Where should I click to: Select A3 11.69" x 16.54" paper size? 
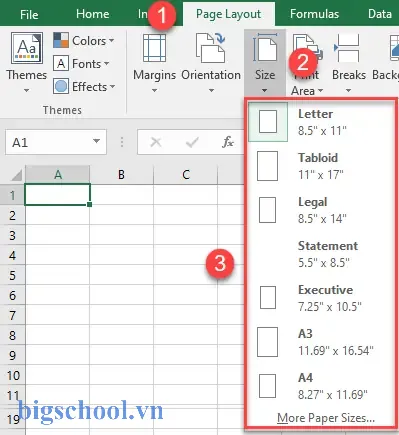tap(321, 342)
